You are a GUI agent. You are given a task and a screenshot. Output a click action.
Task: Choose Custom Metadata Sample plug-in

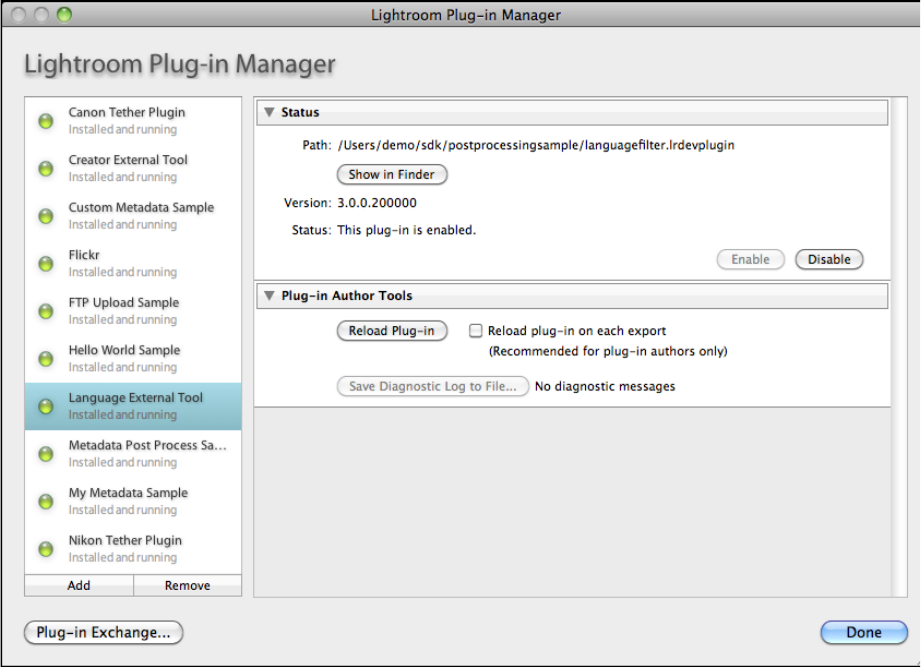(x=133, y=216)
